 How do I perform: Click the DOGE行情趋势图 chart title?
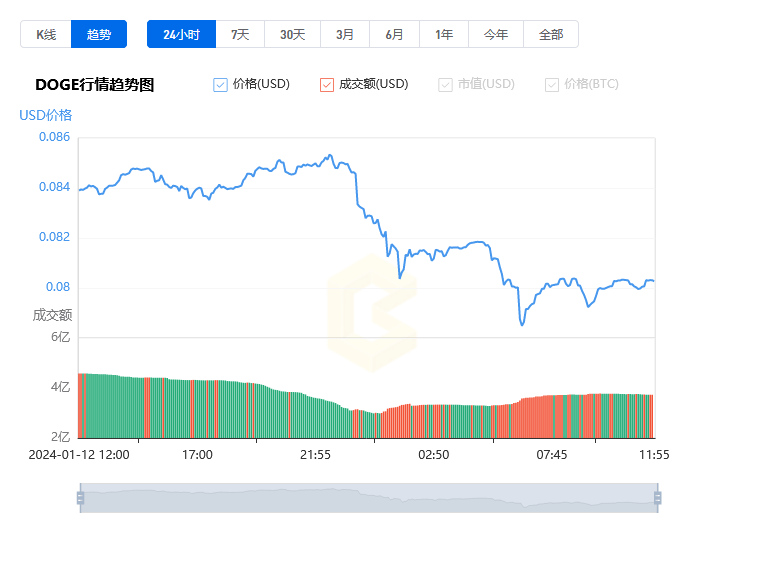tap(94, 85)
